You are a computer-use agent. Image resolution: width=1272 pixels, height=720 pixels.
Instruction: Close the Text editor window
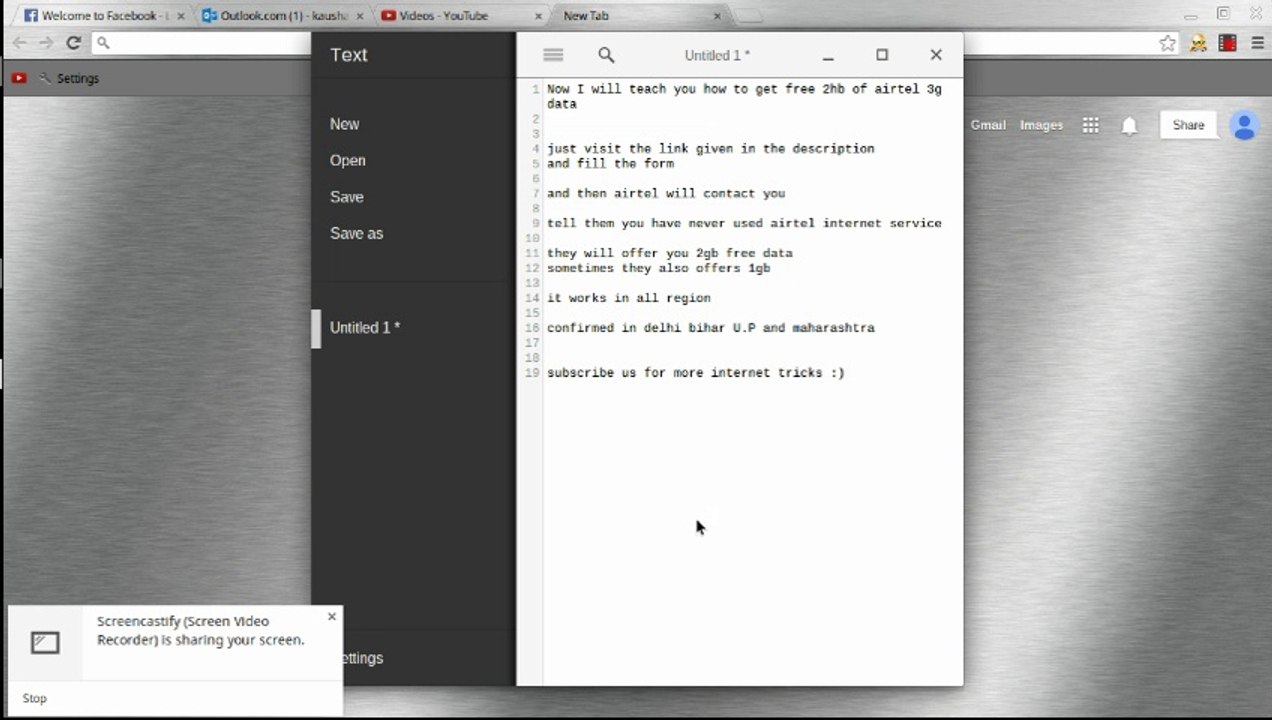tap(936, 55)
